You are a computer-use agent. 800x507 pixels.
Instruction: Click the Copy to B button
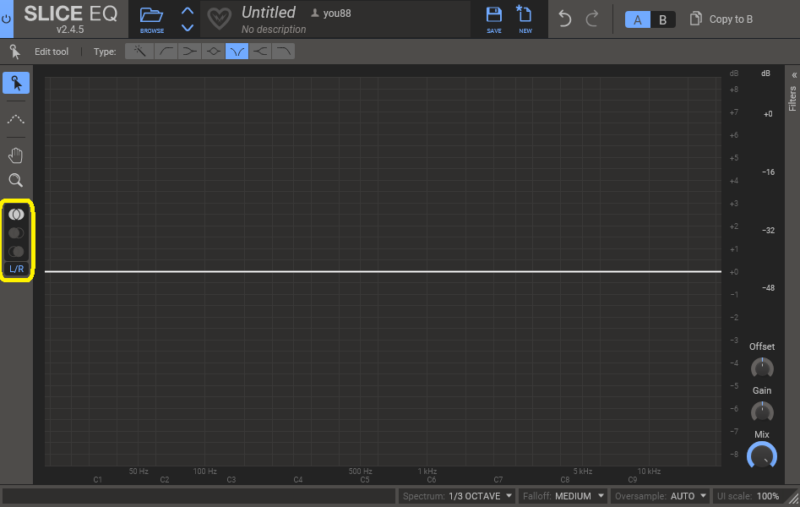pos(722,19)
